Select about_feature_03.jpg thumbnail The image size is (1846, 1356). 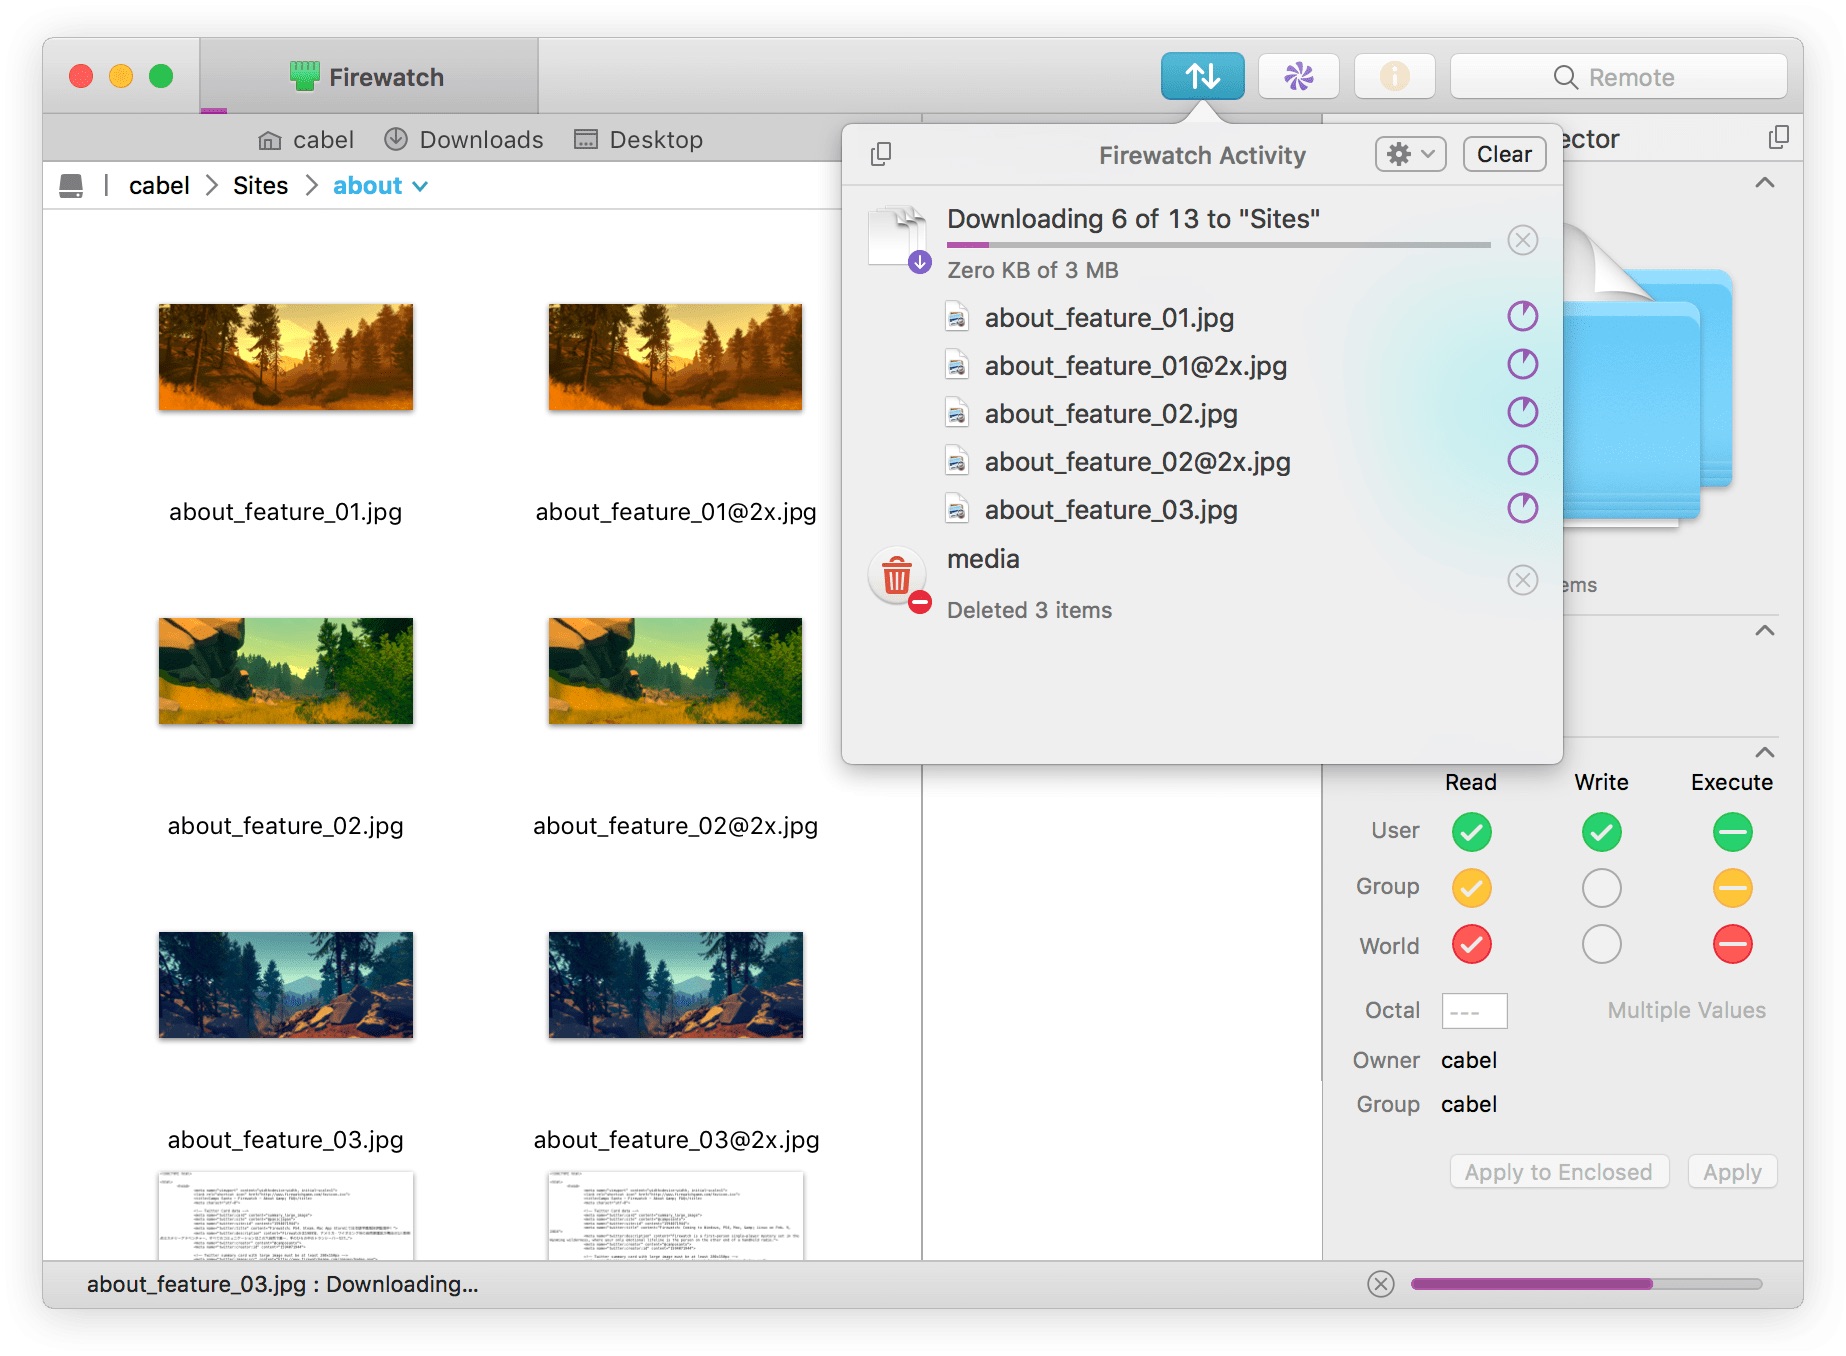click(x=286, y=985)
